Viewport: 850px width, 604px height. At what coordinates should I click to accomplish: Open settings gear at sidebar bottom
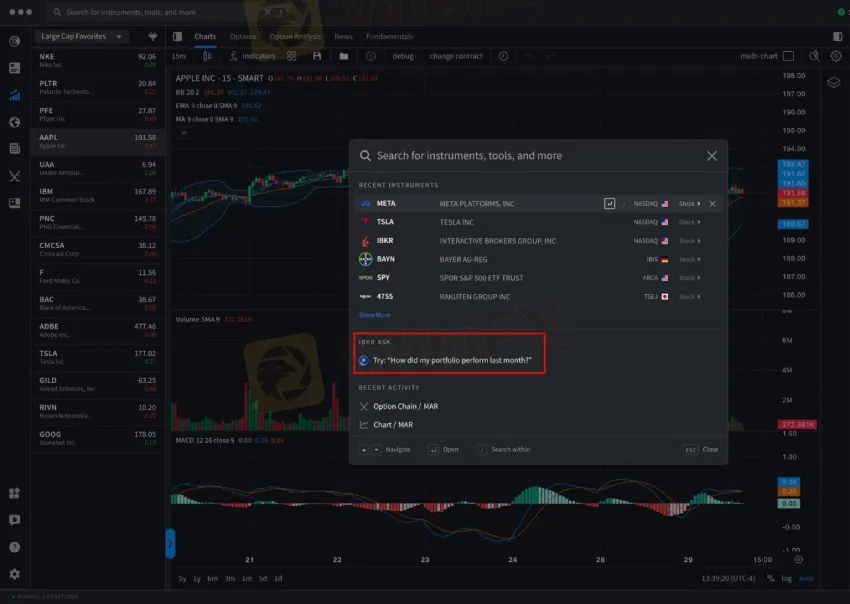[14, 574]
